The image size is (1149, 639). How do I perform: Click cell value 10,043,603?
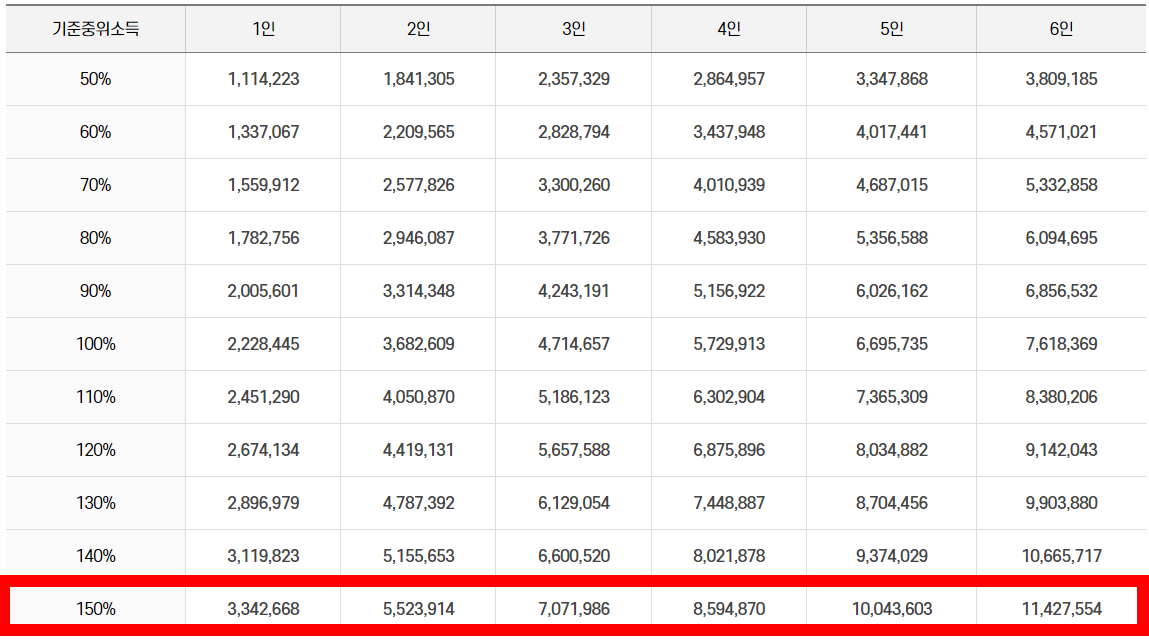tap(892, 609)
